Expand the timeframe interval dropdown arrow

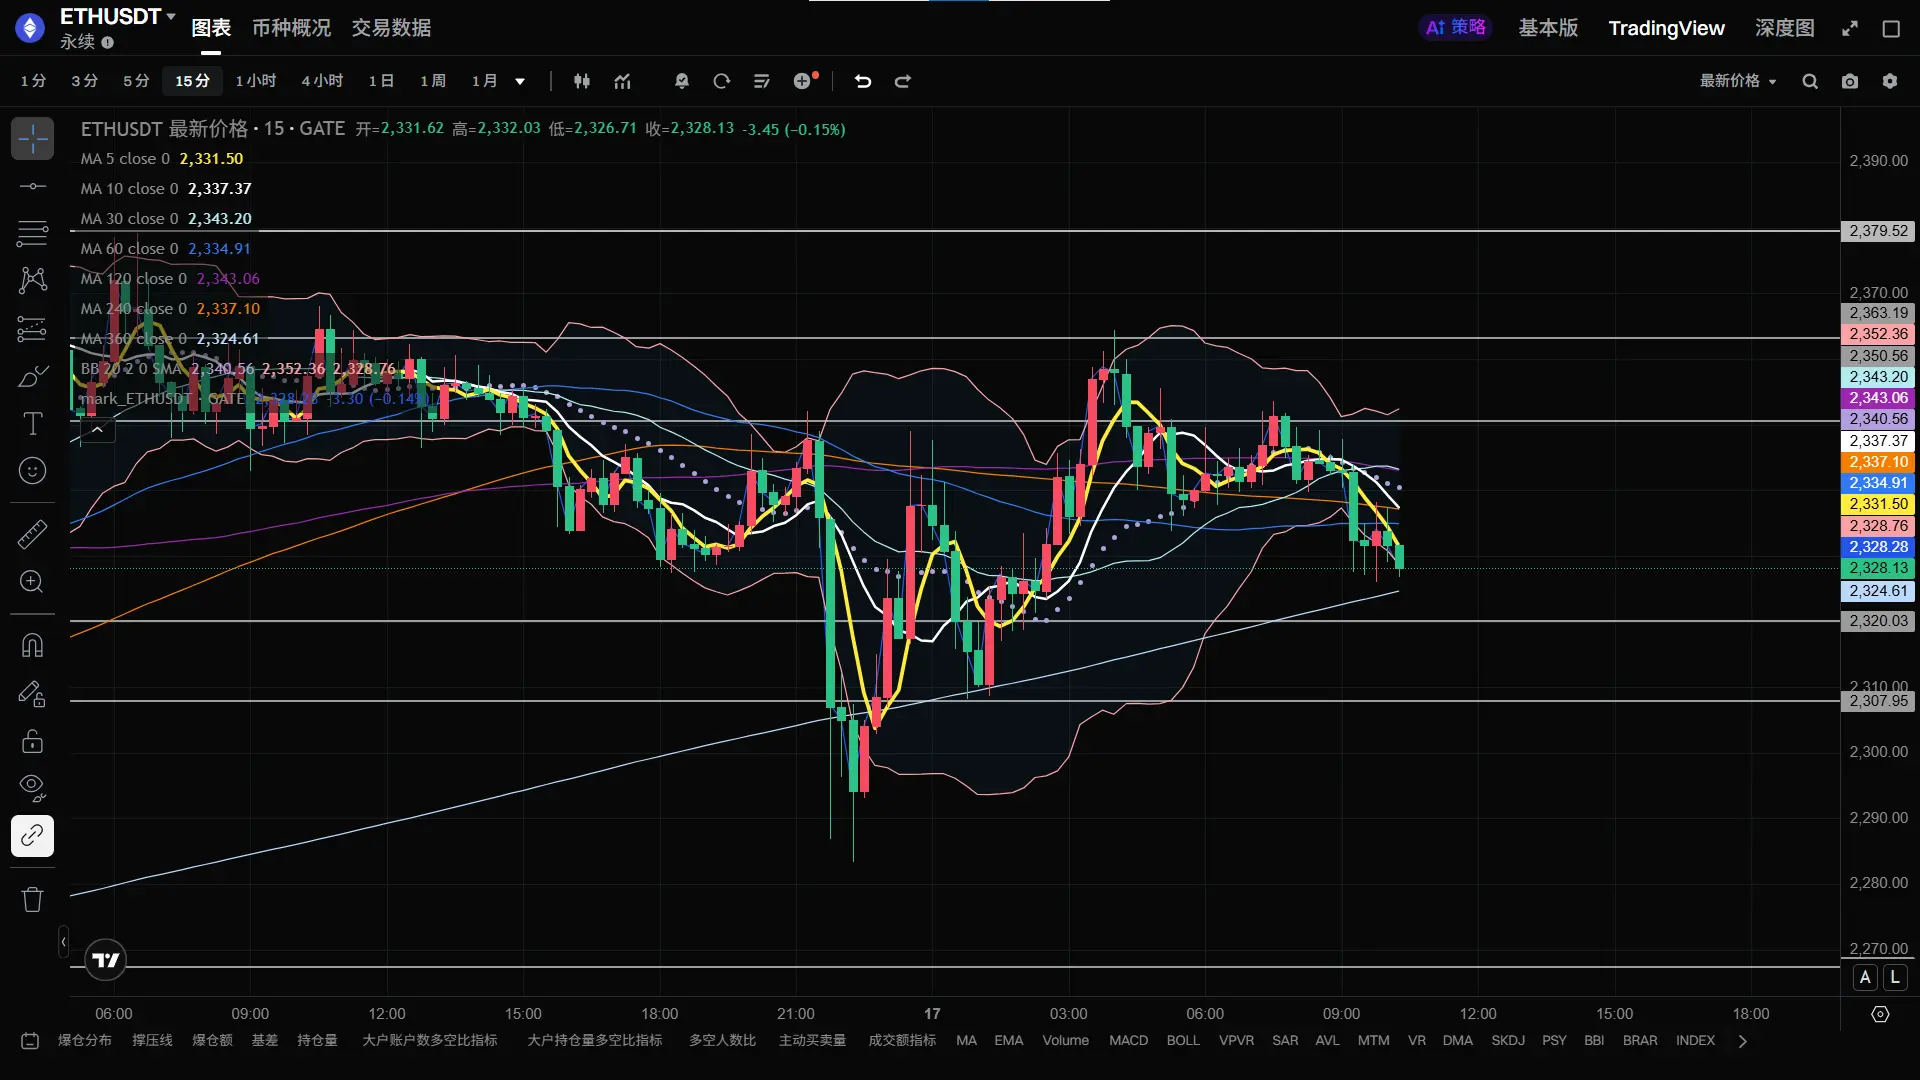point(520,82)
